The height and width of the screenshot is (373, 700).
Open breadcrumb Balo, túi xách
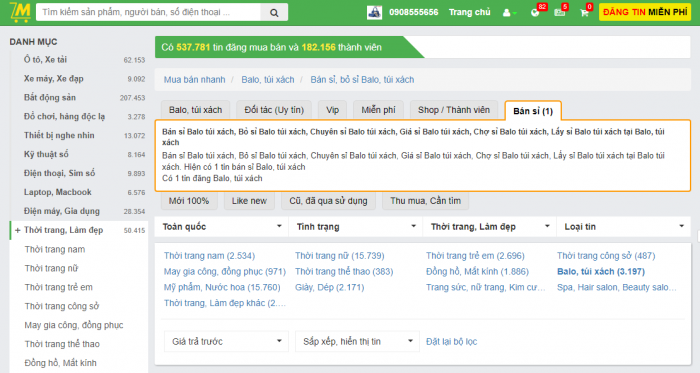[x=268, y=80]
